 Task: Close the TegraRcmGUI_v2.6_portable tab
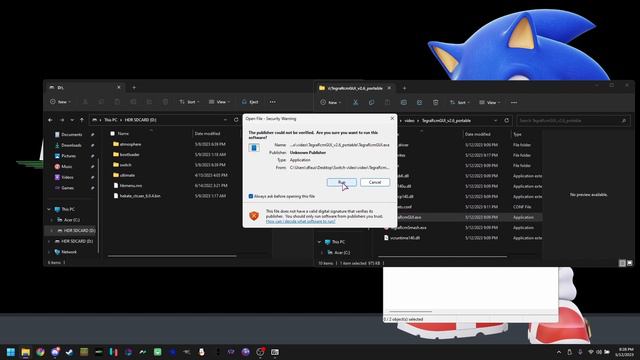(x=389, y=88)
